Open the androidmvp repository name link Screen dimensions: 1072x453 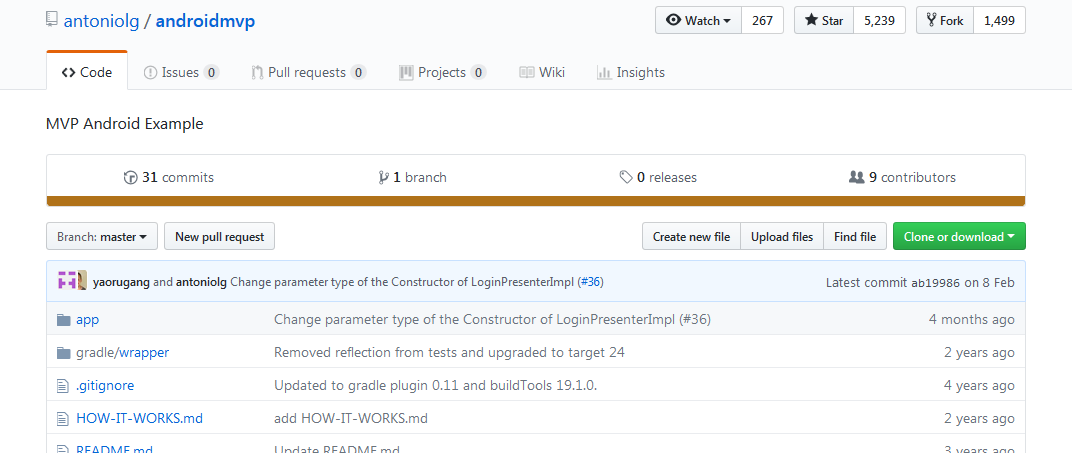(x=205, y=21)
